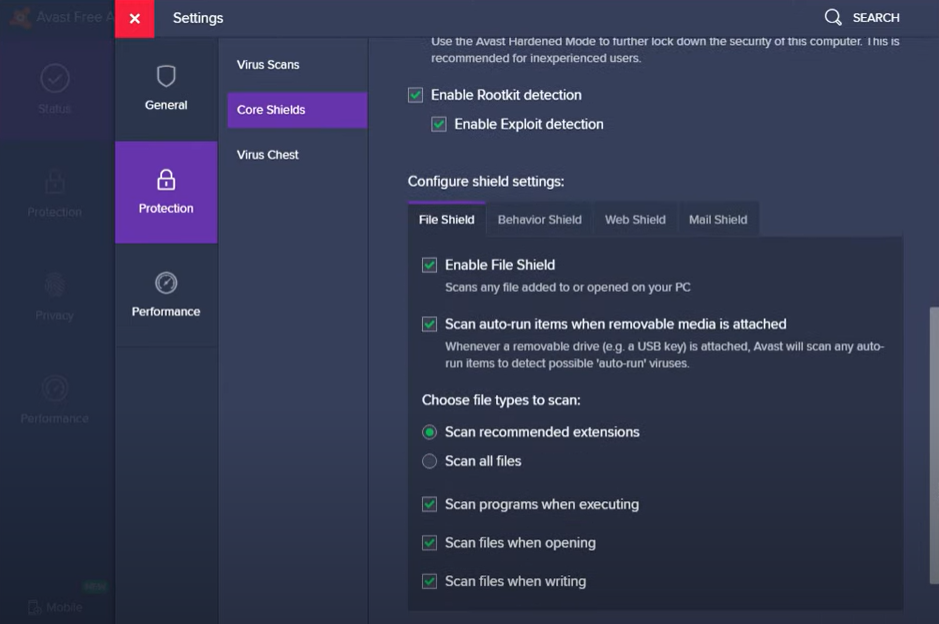The width and height of the screenshot is (939, 624).
Task: Switch to the Web Shield tab
Action: [x=635, y=220]
